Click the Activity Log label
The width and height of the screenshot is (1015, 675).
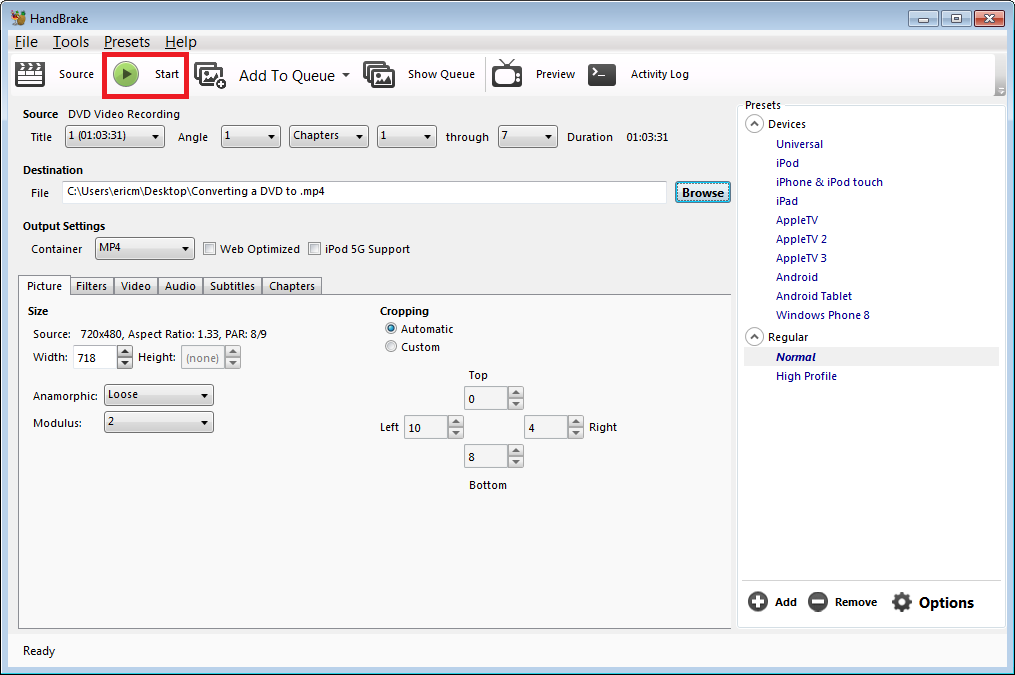pyautogui.click(x=660, y=74)
